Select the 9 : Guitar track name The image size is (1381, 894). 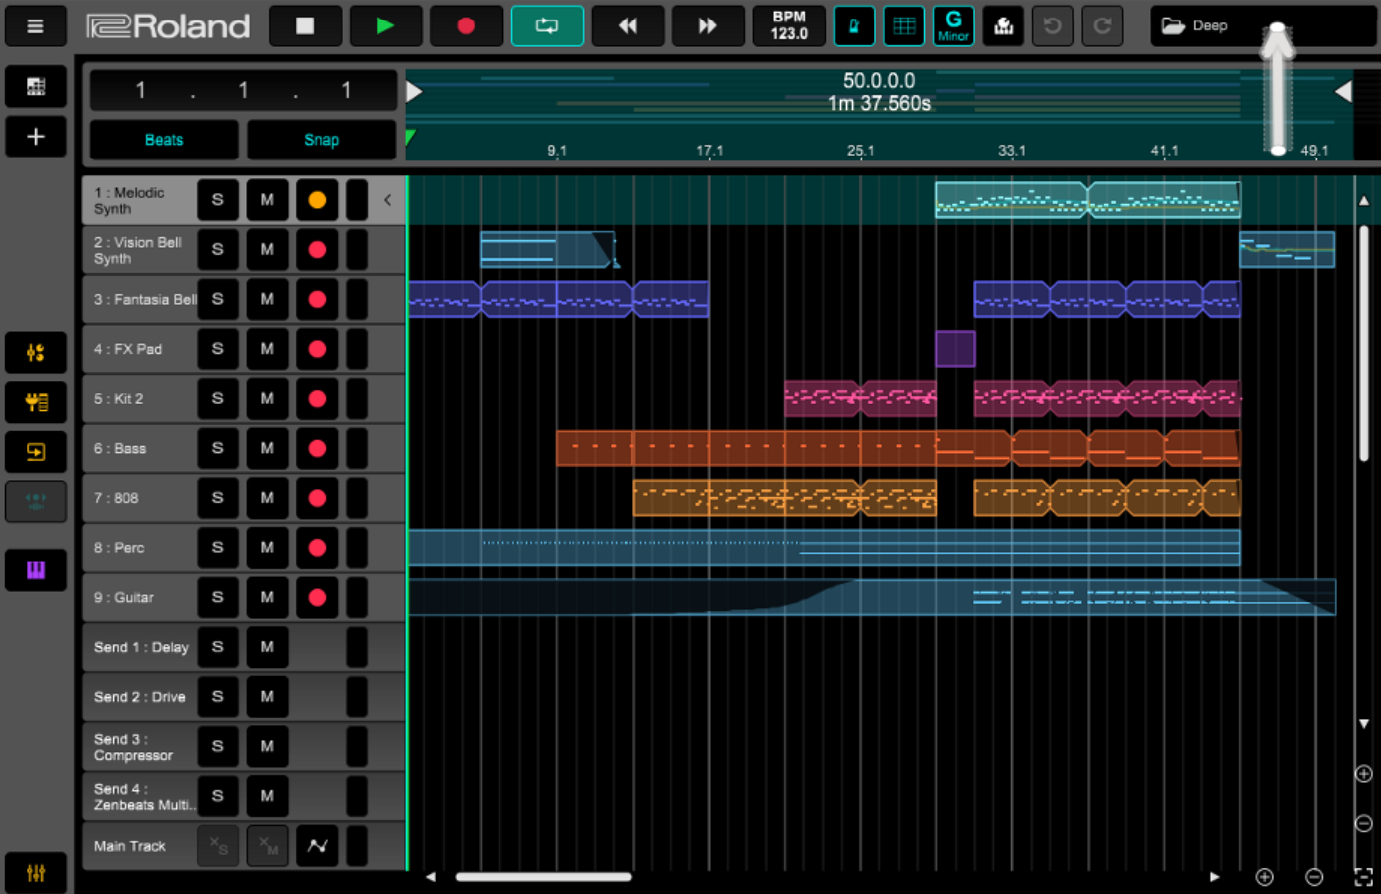point(124,597)
